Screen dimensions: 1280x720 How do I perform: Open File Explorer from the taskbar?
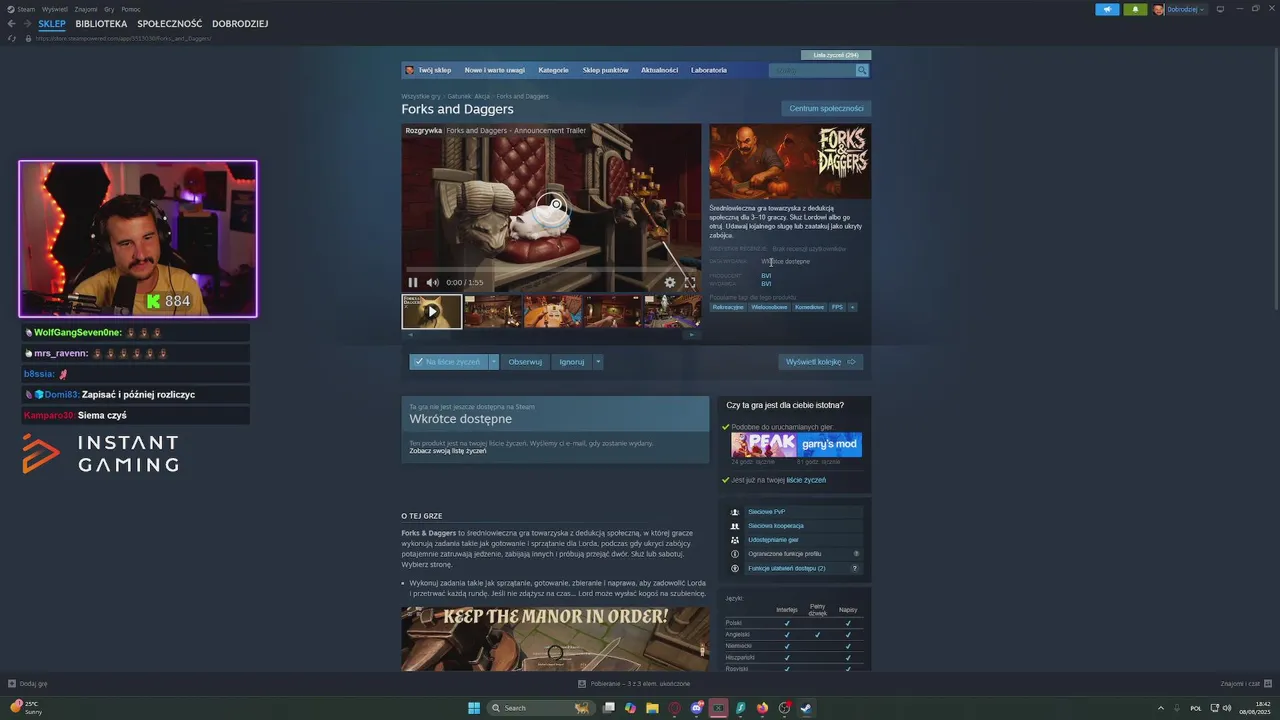click(652, 708)
